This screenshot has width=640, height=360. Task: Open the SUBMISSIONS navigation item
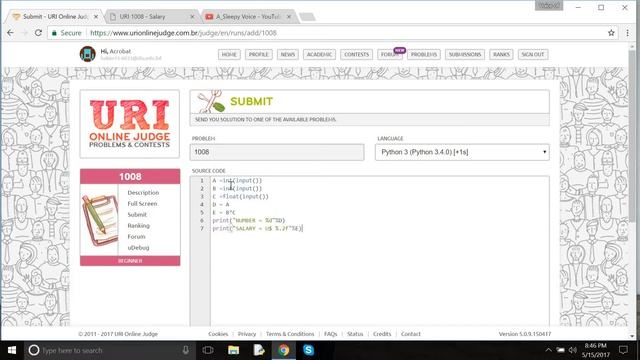[x=465, y=54]
